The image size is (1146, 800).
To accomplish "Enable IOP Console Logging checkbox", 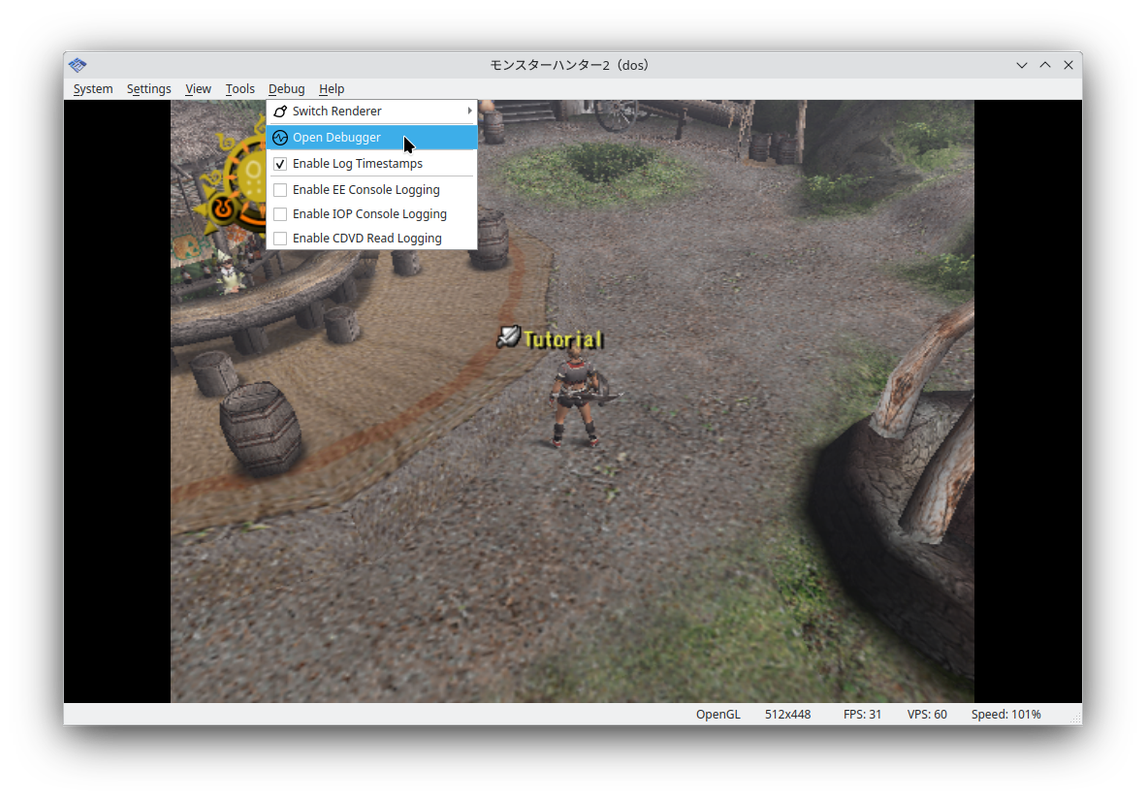I will coord(280,214).
